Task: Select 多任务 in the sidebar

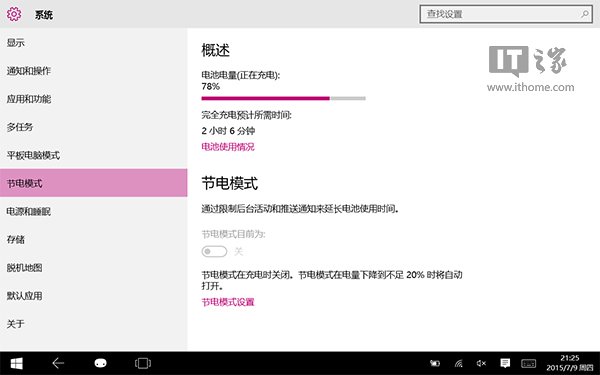Action: pyautogui.click(x=94, y=127)
